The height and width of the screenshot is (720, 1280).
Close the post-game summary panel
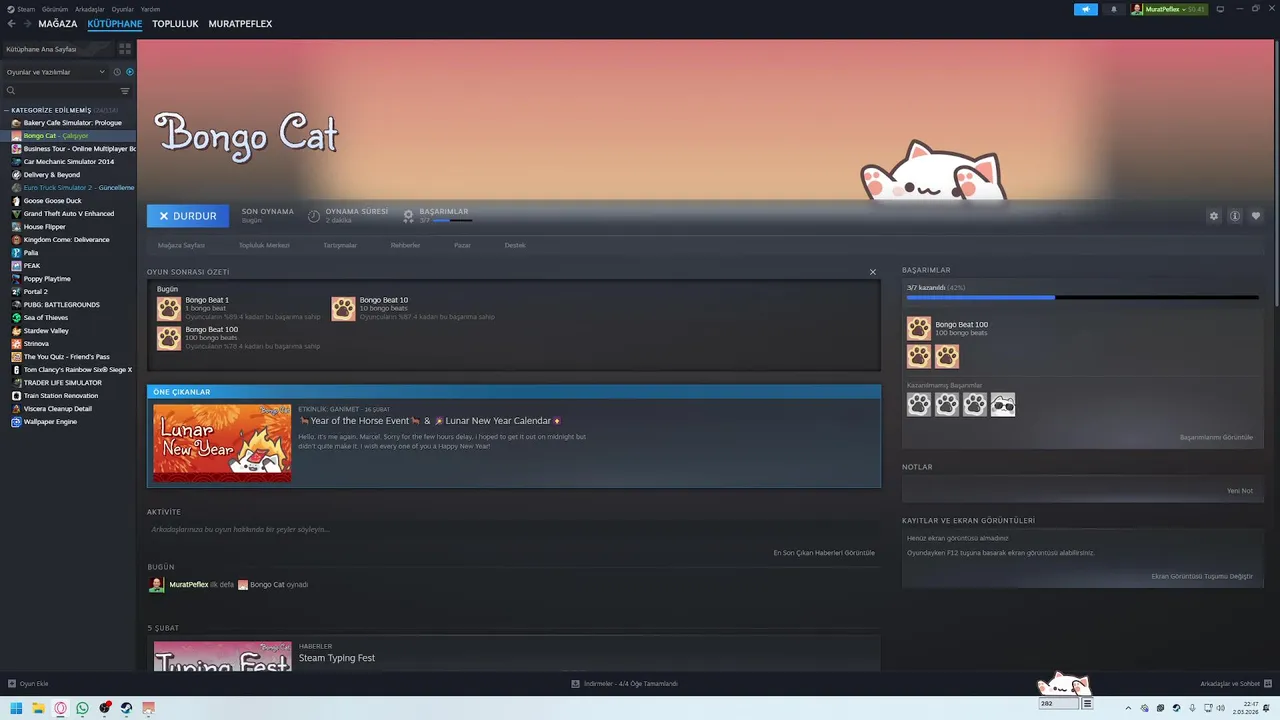click(872, 272)
